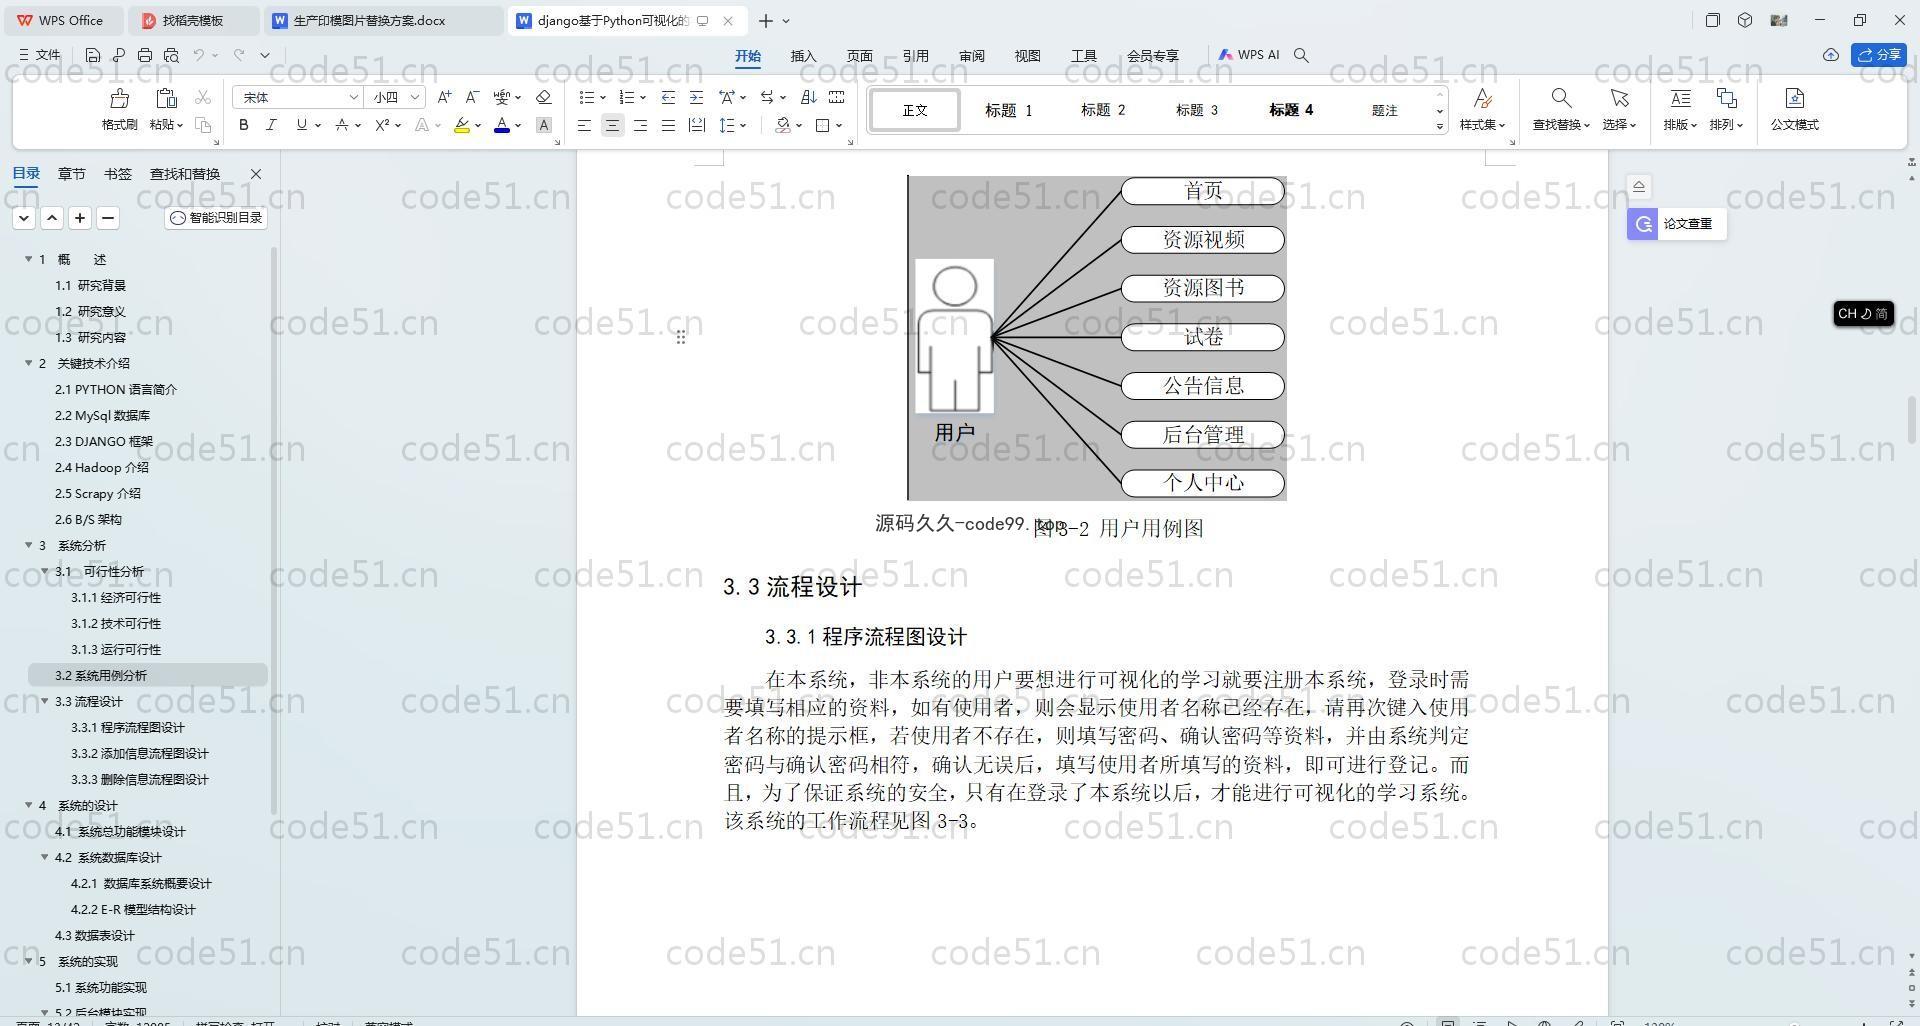Set paragraph to right align
The width and height of the screenshot is (1920, 1026).
(x=640, y=125)
